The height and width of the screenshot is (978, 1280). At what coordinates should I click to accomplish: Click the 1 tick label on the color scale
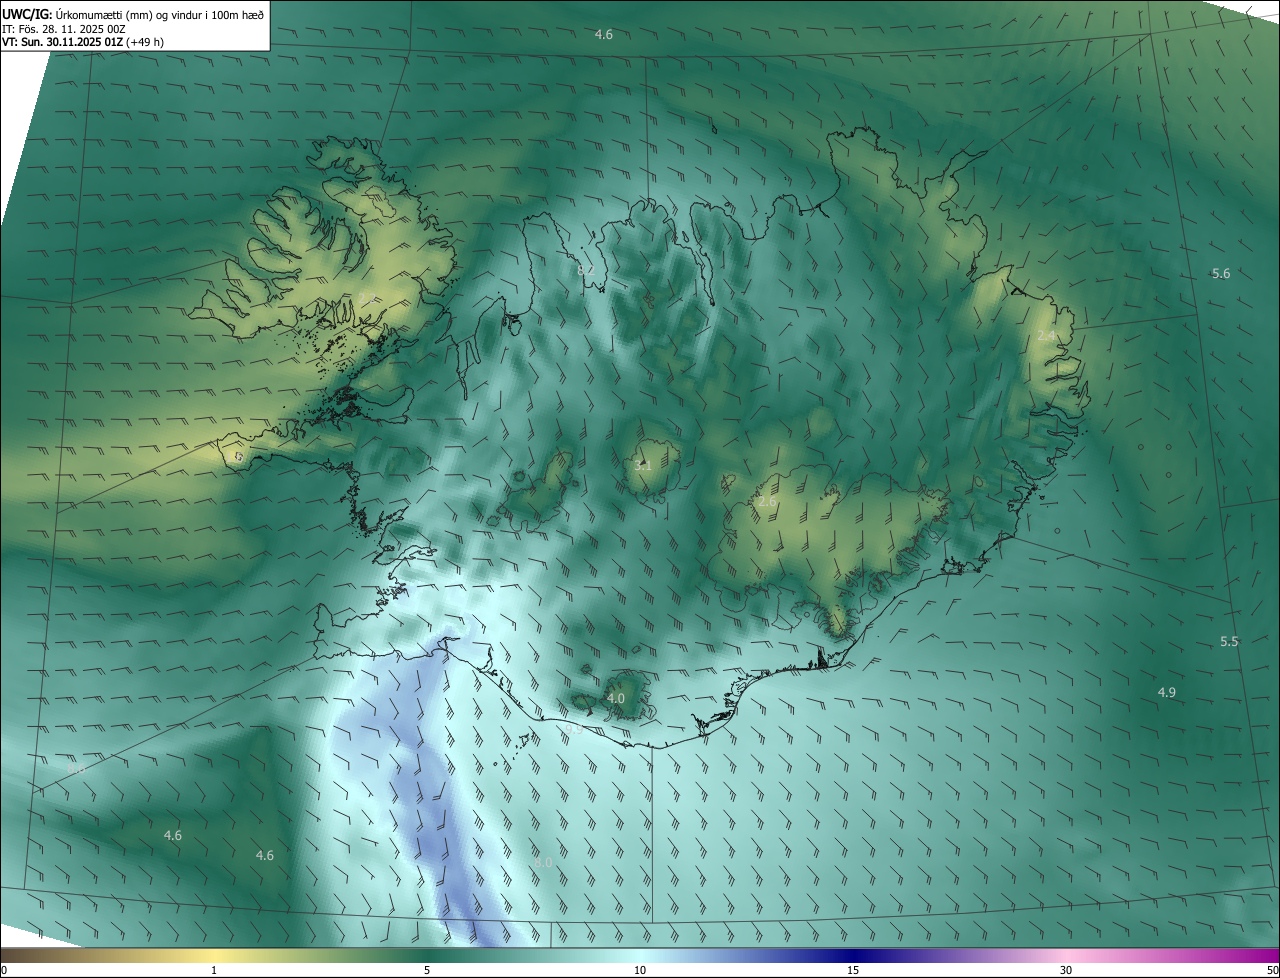click(x=214, y=970)
